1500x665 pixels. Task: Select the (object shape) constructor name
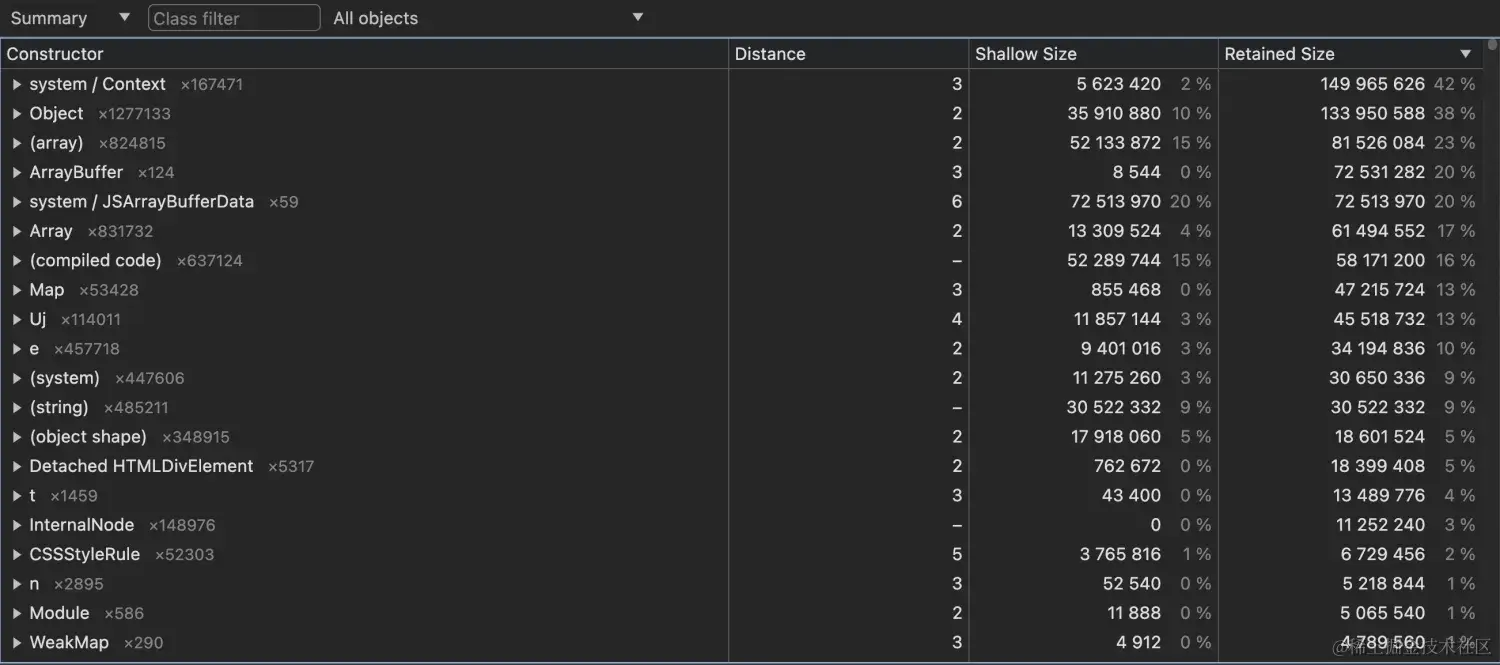(88, 437)
